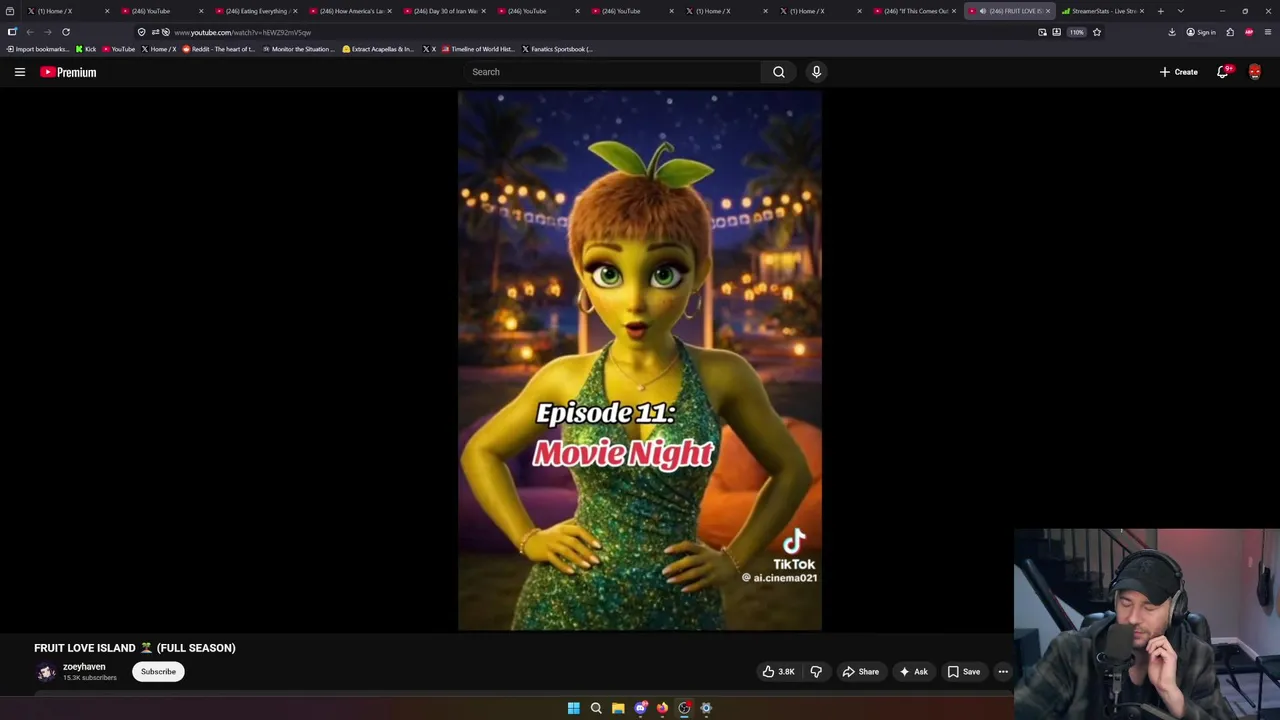This screenshot has height=720, width=1280.
Task: Open File Explorer from taskbar
Action: click(x=618, y=708)
